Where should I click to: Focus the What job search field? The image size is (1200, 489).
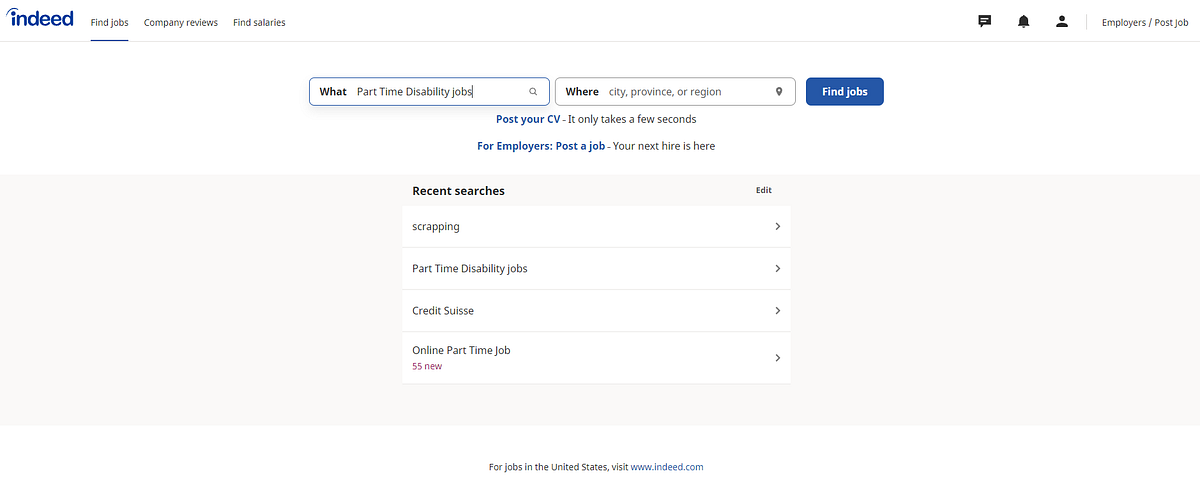[429, 92]
